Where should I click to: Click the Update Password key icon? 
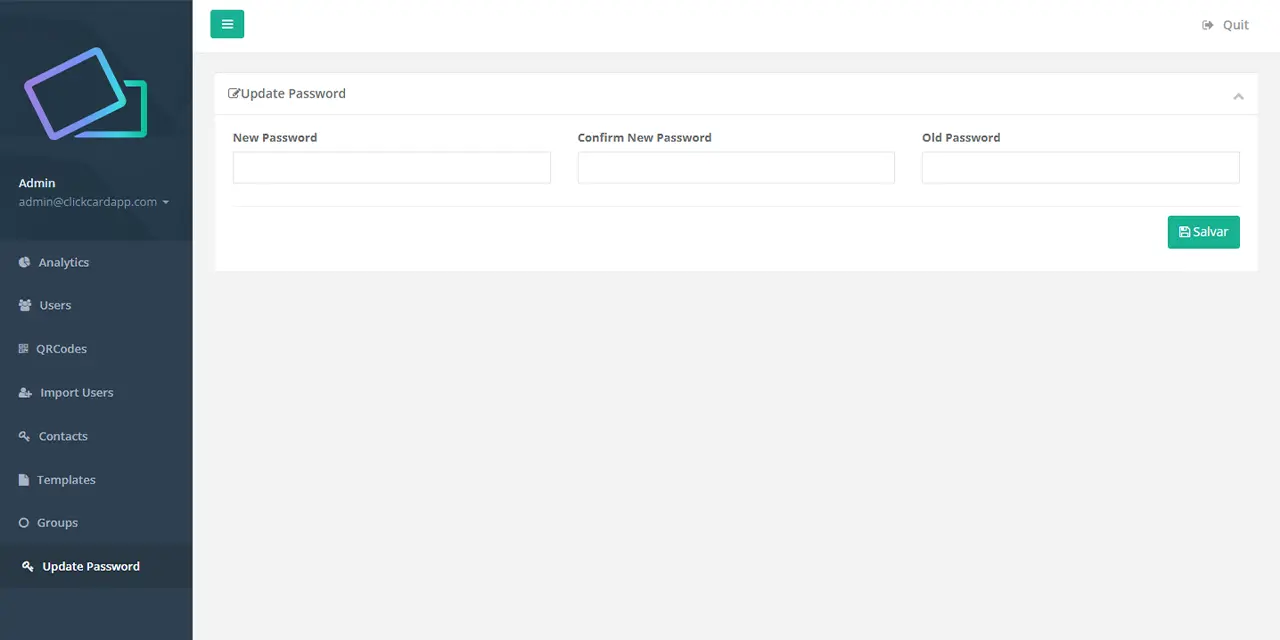[x=28, y=566]
